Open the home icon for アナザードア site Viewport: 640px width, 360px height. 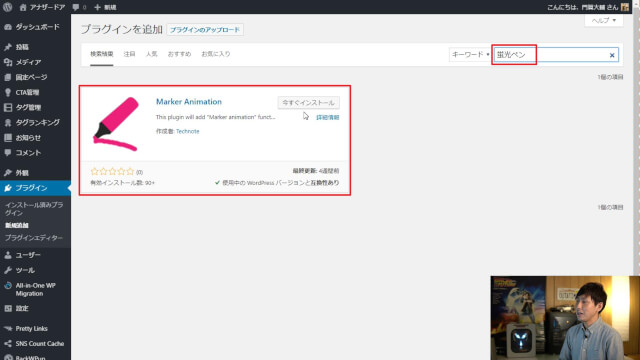(23, 7)
